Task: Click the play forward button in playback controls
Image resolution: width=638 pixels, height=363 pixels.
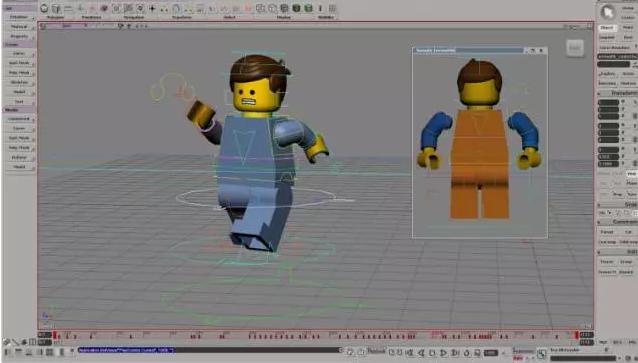Action: click(444, 353)
